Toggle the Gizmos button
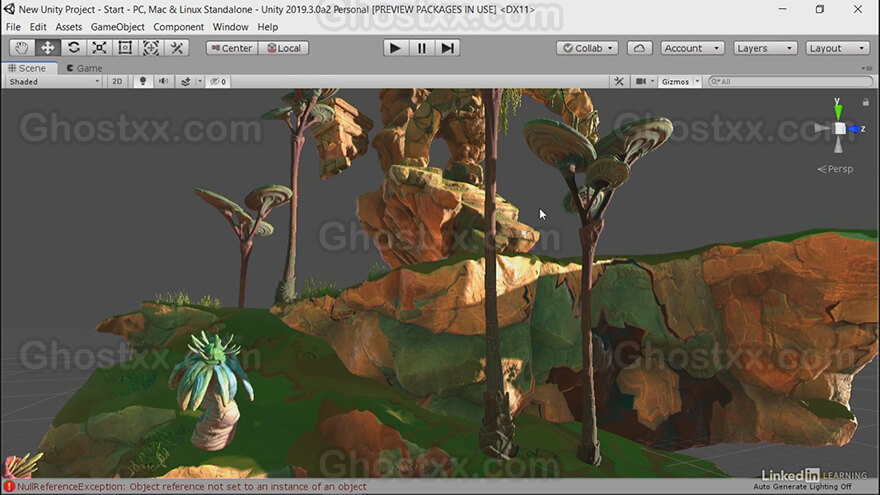The image size is (880, 495). [675, 81]
